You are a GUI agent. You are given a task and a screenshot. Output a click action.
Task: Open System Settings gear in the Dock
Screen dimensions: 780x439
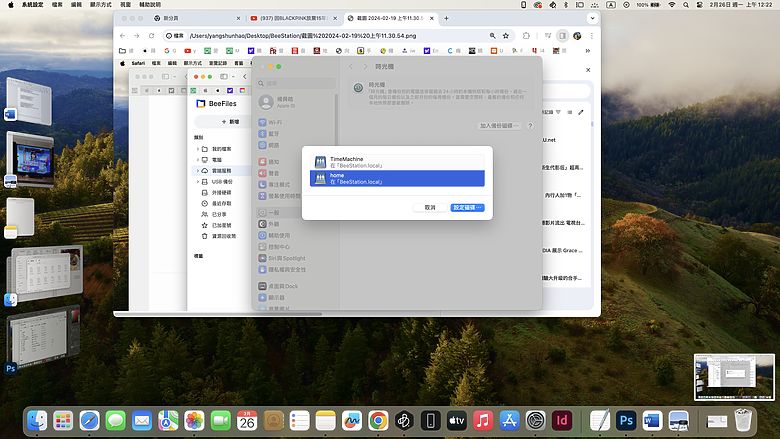(x=536, y=421)
